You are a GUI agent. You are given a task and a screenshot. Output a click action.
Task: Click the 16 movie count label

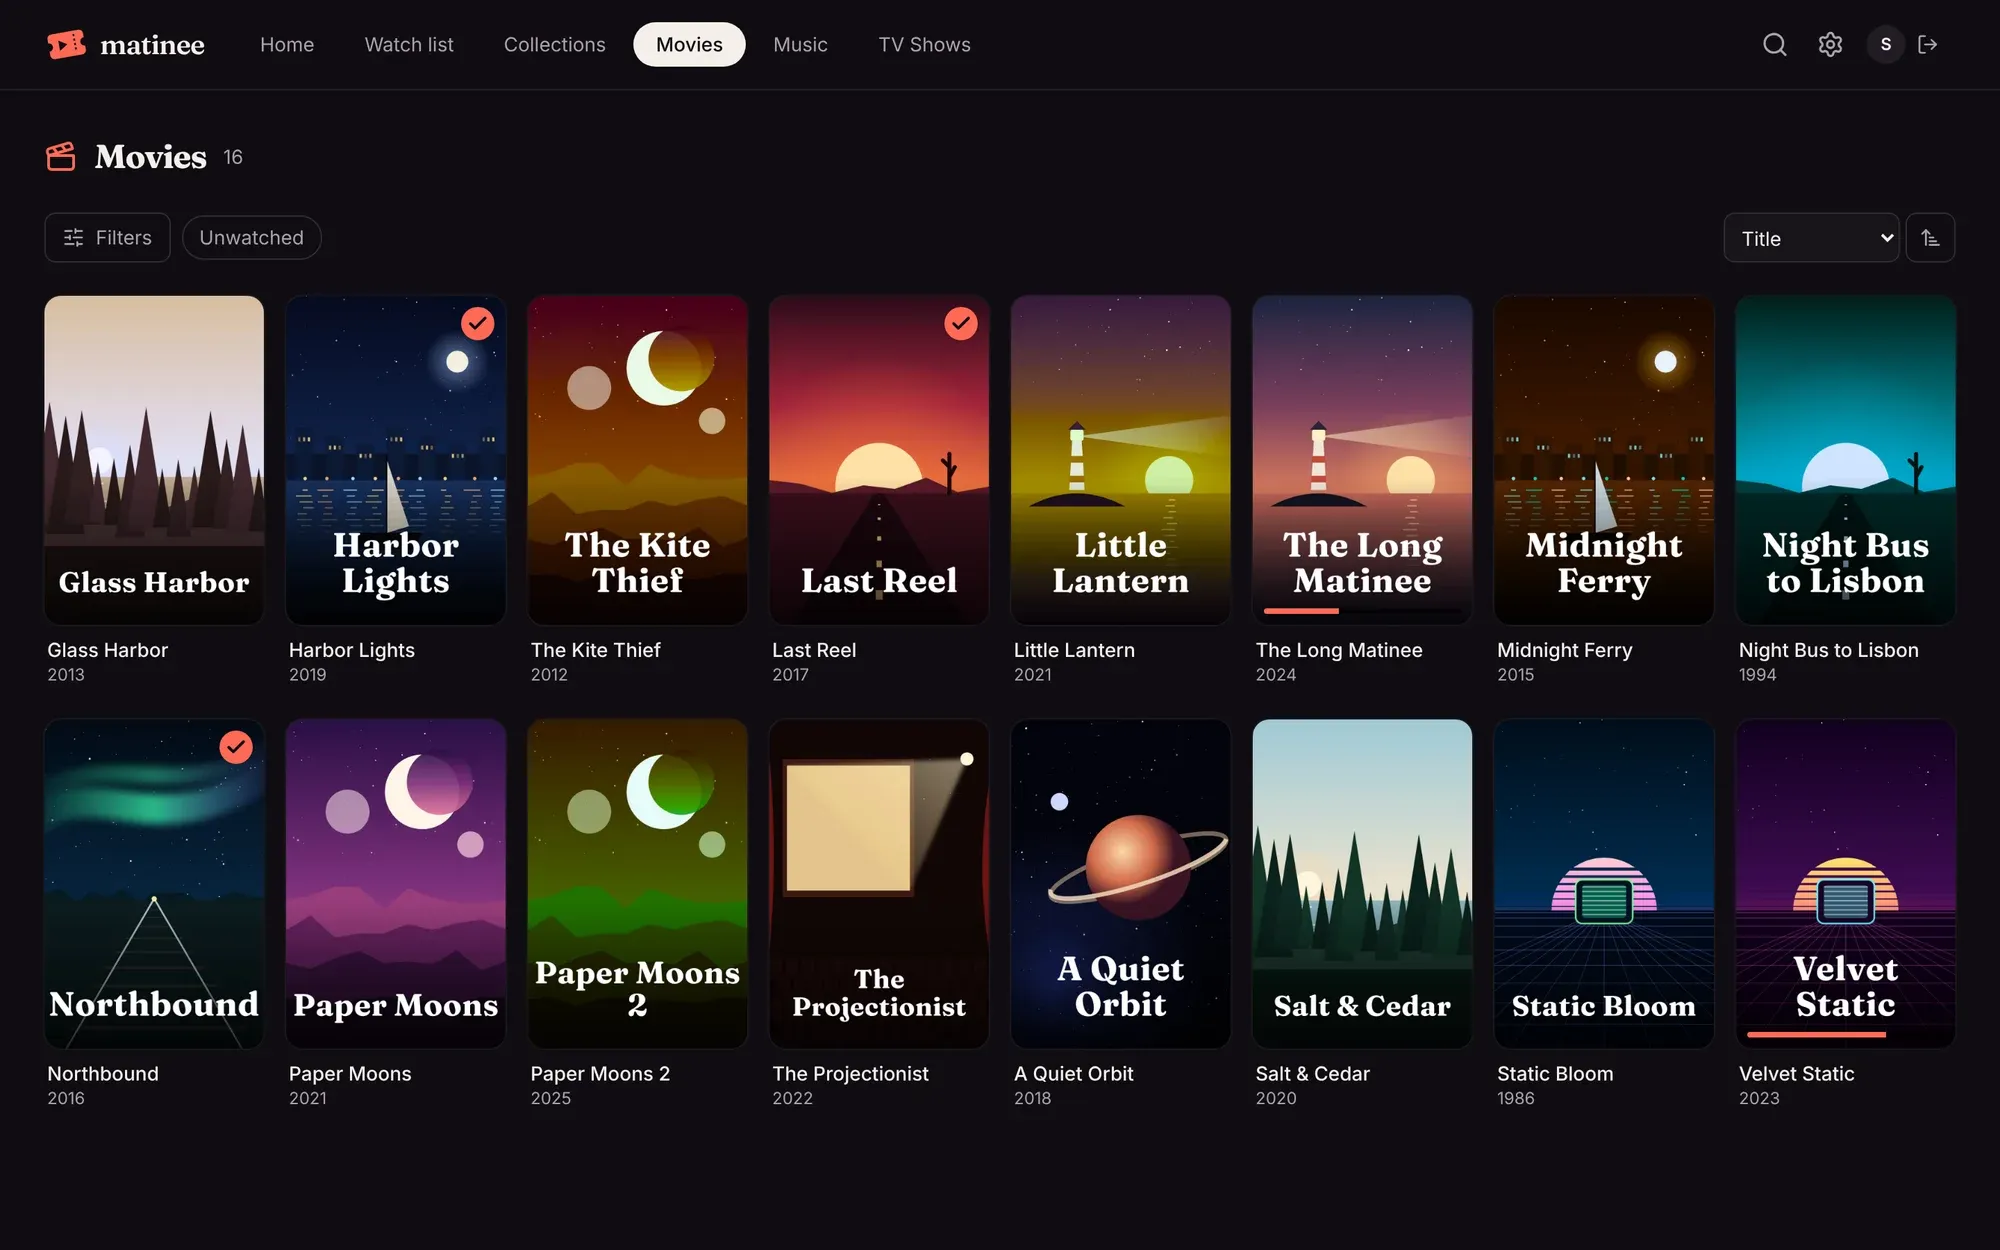click(x=233, y=157)
